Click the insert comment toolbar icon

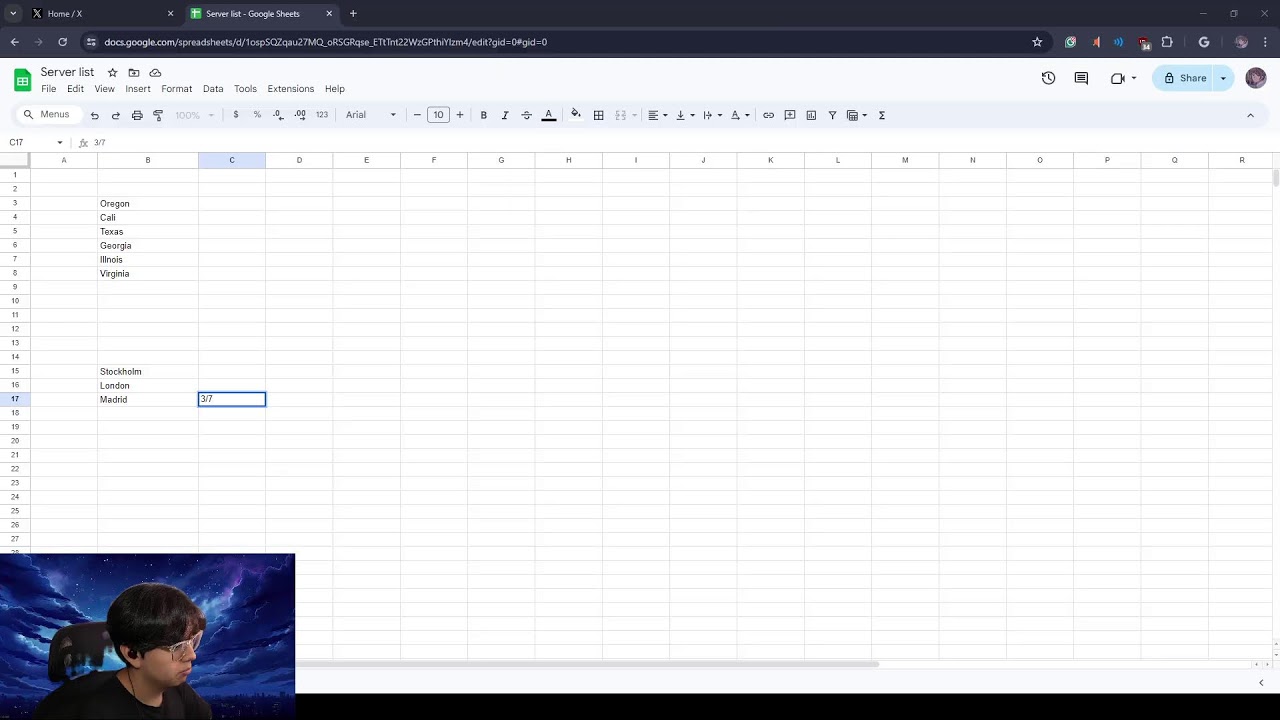[790, 115]
